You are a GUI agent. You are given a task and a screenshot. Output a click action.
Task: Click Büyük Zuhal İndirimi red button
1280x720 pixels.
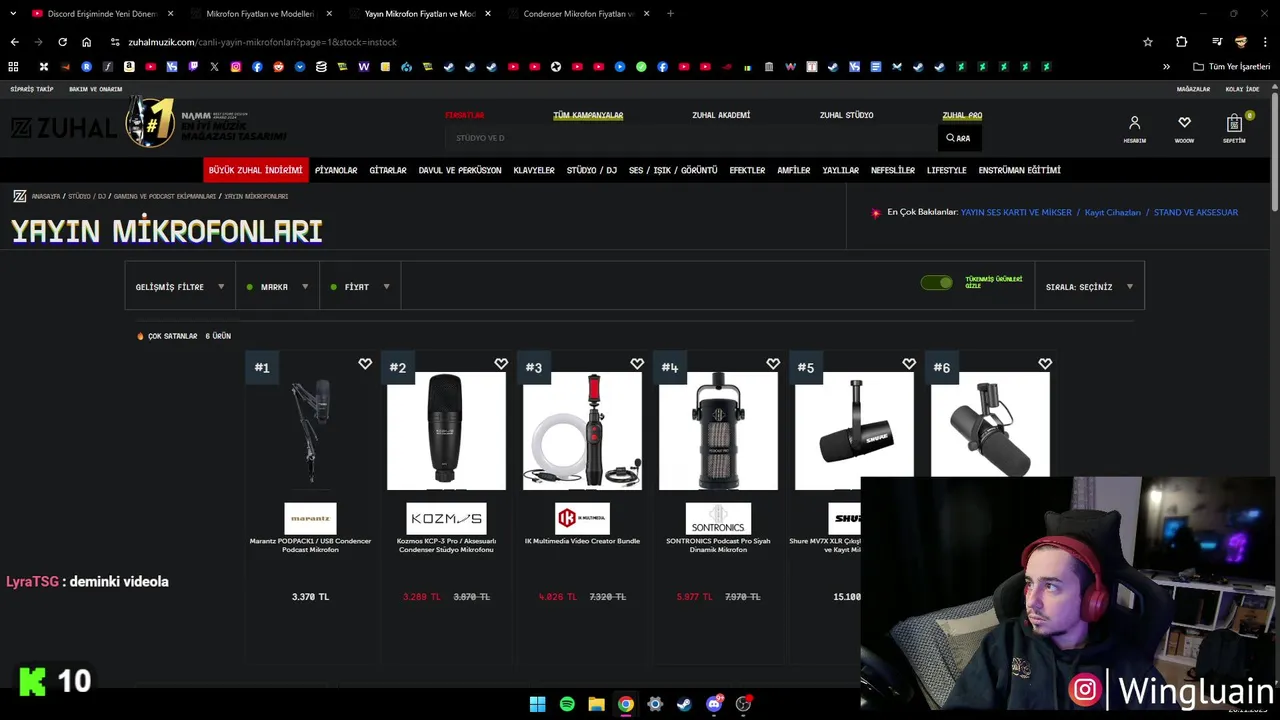(x=256, y=170)
